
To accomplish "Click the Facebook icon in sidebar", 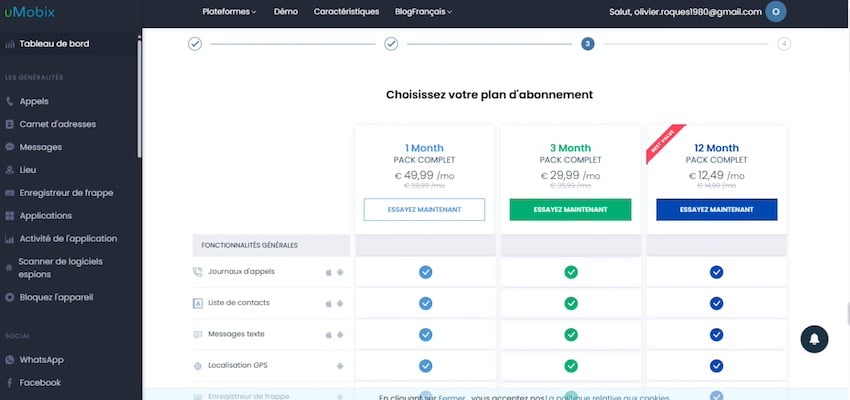I will pyautogui.click(x=9, y=383).
